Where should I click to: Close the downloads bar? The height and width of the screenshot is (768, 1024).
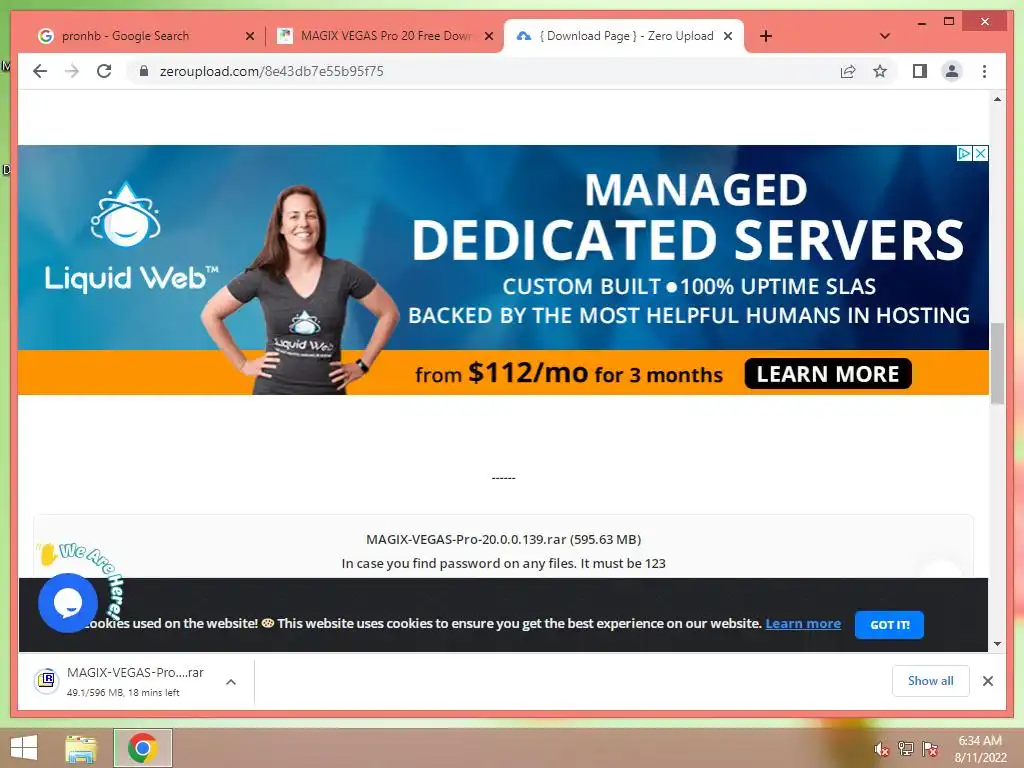click(987, 681)
